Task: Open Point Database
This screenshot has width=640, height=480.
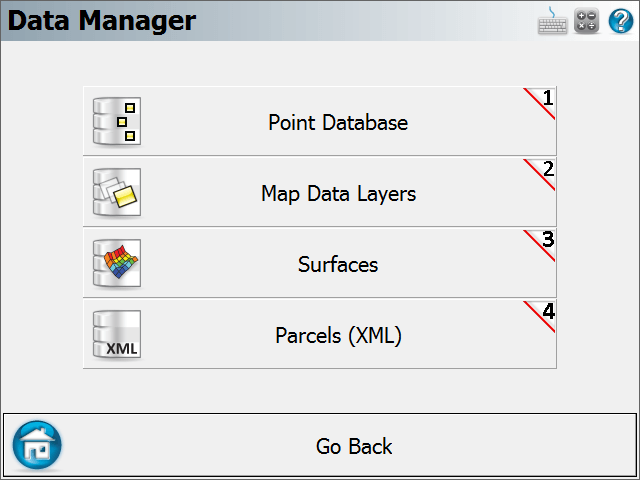Action: coord(320,121)
